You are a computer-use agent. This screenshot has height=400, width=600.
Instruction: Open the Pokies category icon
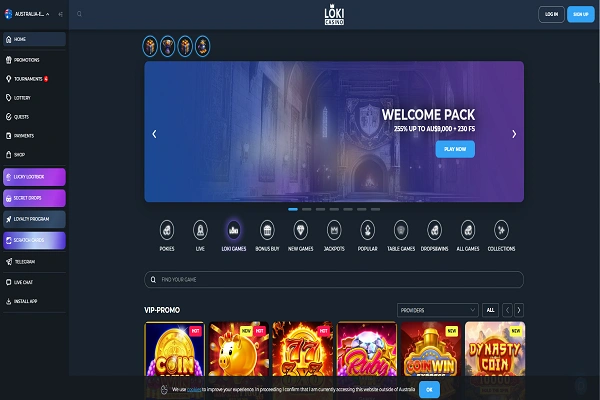point(167,230)
